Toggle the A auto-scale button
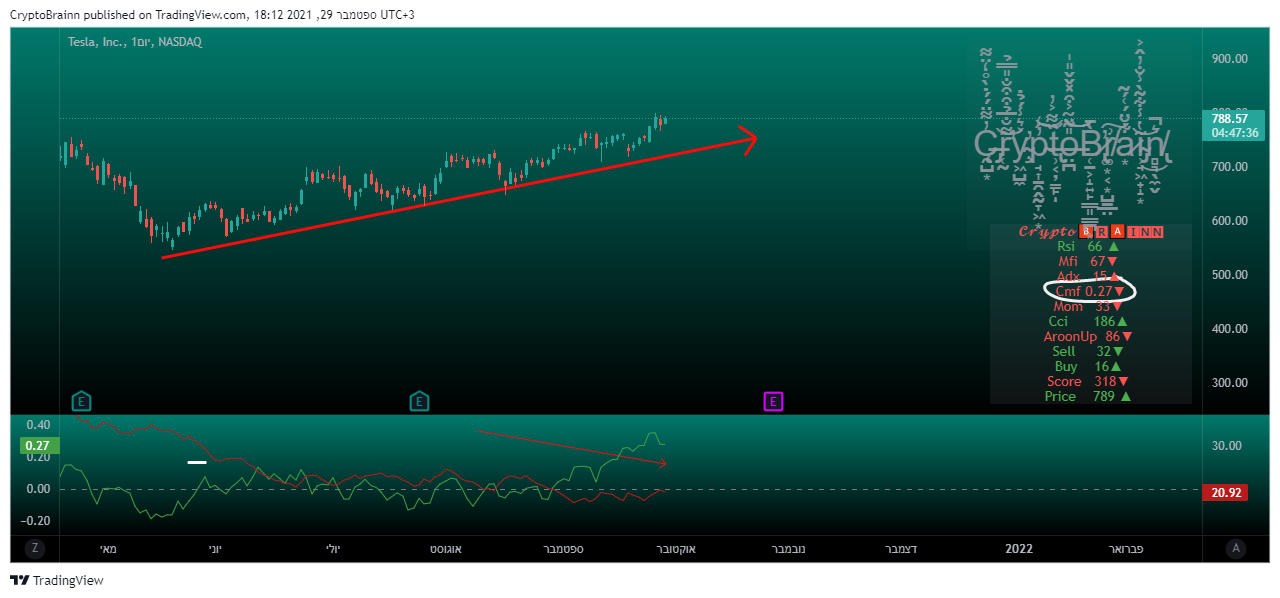The width and height of the screenshot is (1280, 598). click(x=1236, y=548)
